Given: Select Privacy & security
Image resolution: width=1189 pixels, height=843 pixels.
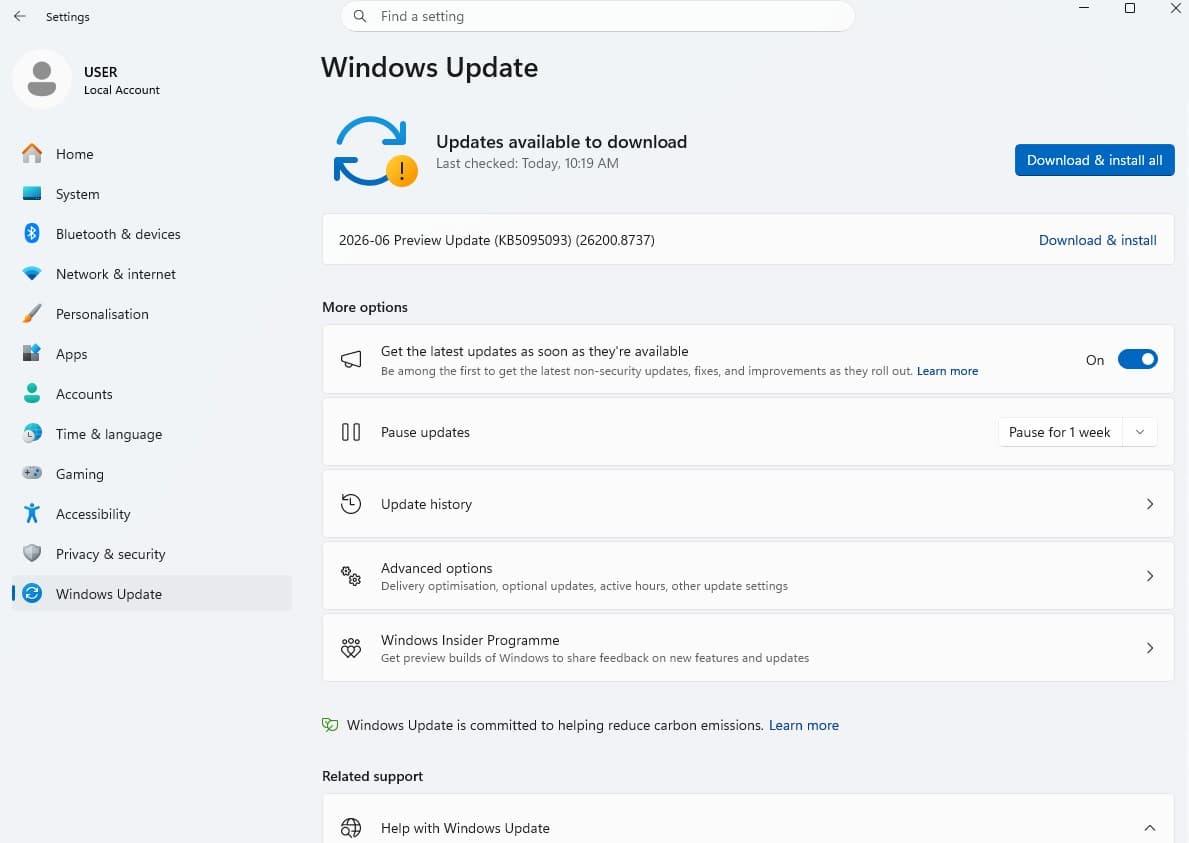Looking at the screenshot, I should [152, 554].
